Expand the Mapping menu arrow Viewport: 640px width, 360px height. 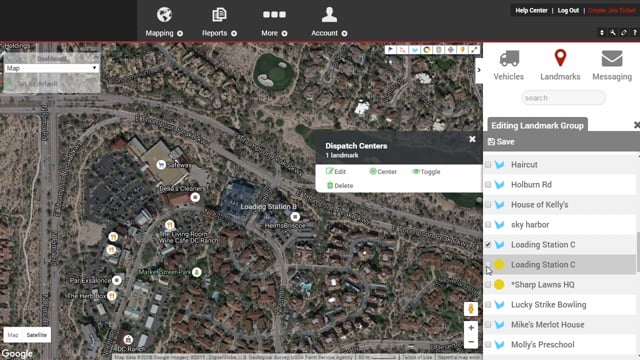point(180,33)
